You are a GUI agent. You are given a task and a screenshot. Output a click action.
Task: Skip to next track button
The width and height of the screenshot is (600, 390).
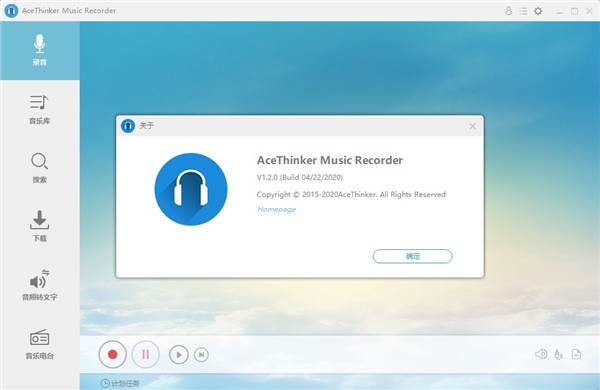201,355
